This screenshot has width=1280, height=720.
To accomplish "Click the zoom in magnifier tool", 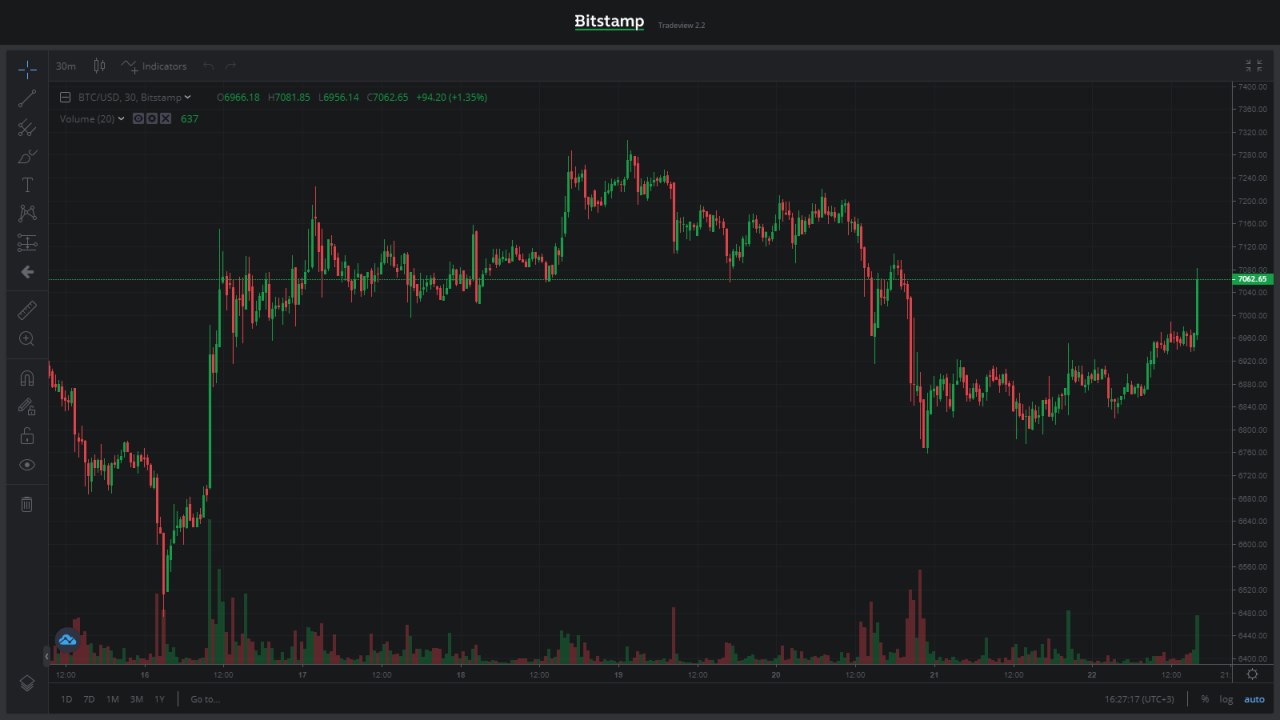I will tap(27, 339).
